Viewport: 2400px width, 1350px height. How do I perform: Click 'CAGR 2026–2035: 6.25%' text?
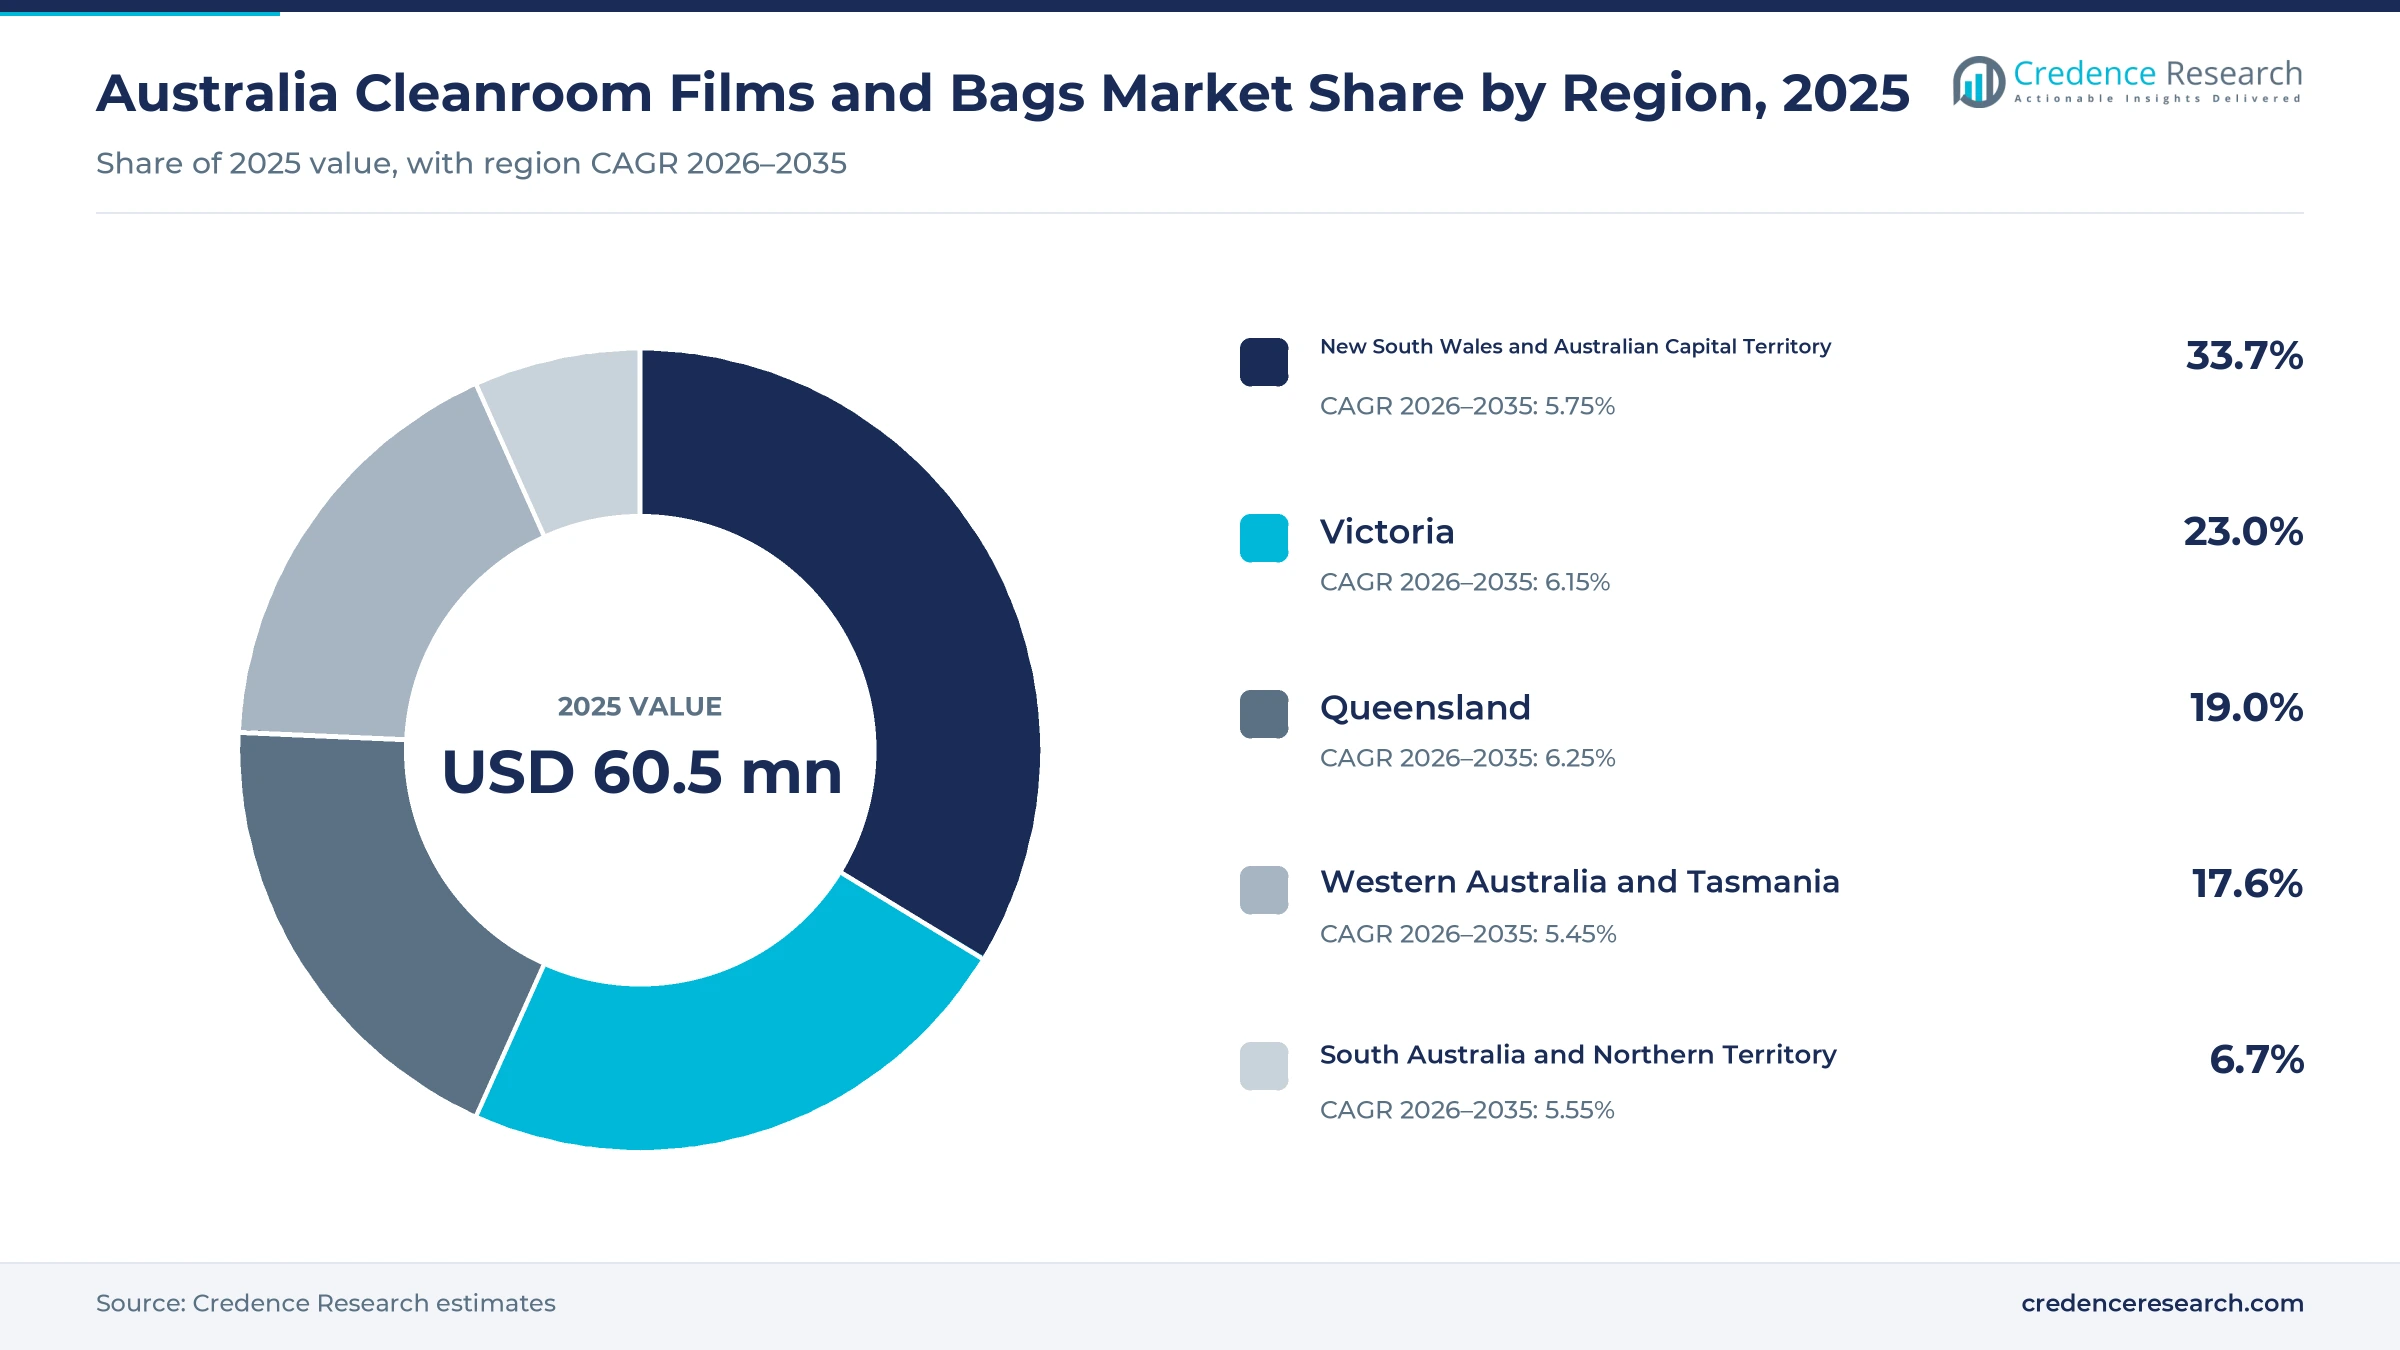coord(1467,758)
